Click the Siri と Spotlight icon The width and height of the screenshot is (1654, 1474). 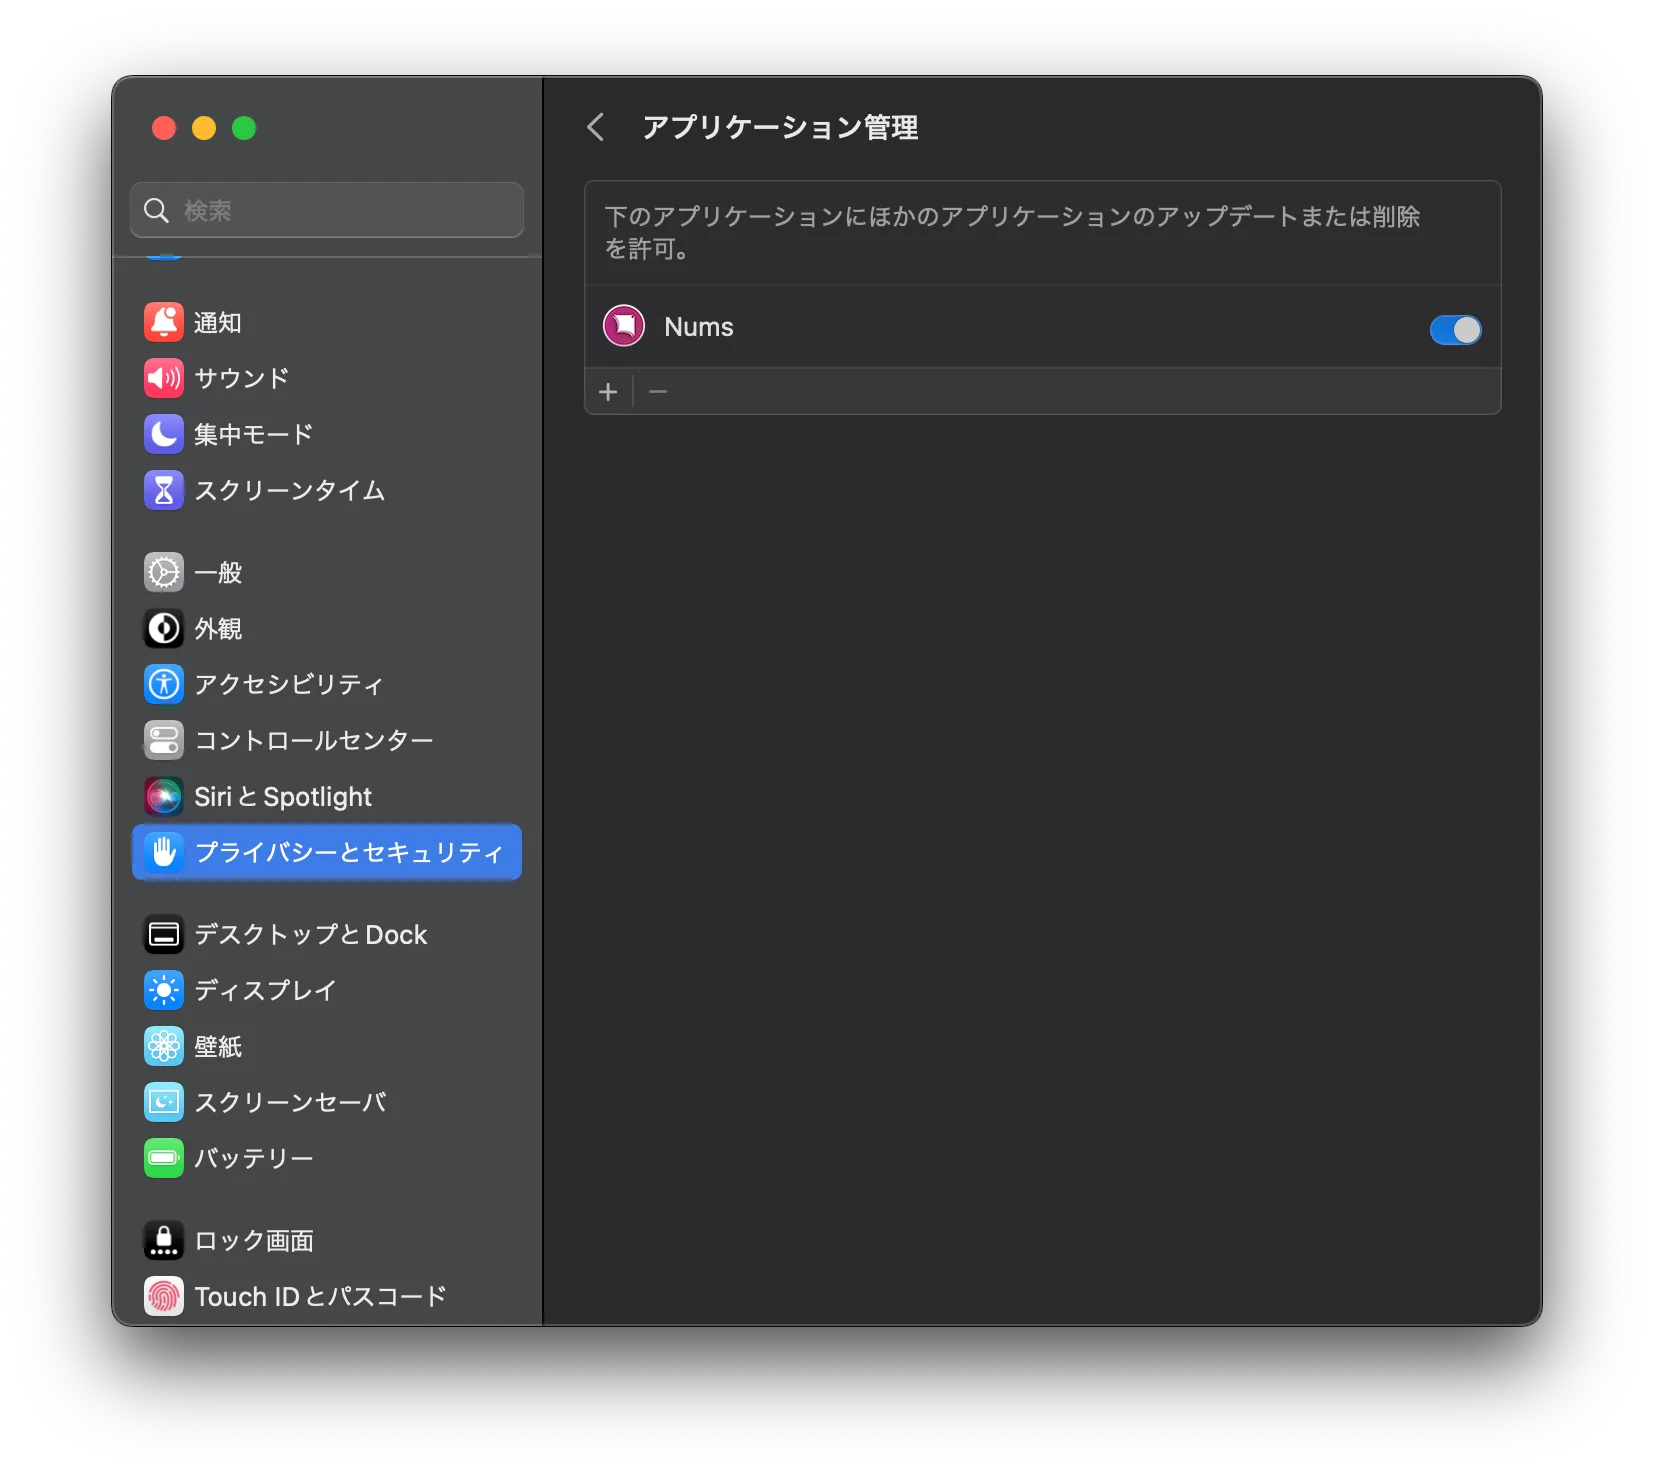164,796
